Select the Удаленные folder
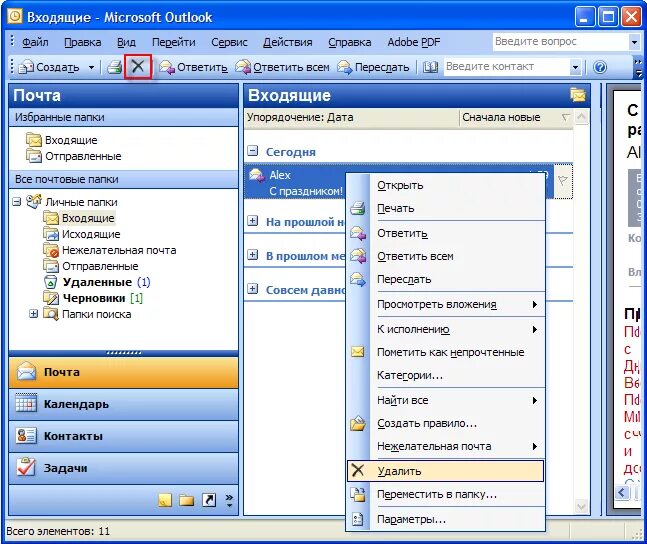Viewport: 647px width, 544px height. tap(97, 282)
